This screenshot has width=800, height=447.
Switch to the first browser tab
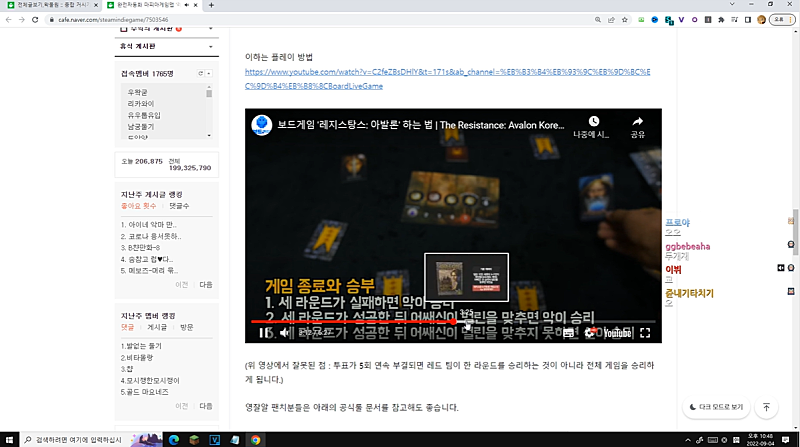53,5
